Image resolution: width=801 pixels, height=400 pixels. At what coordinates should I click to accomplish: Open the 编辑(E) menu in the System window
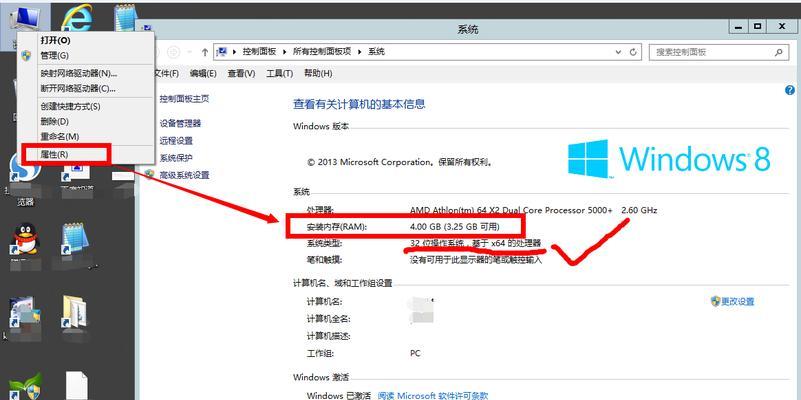click(203, 74)
